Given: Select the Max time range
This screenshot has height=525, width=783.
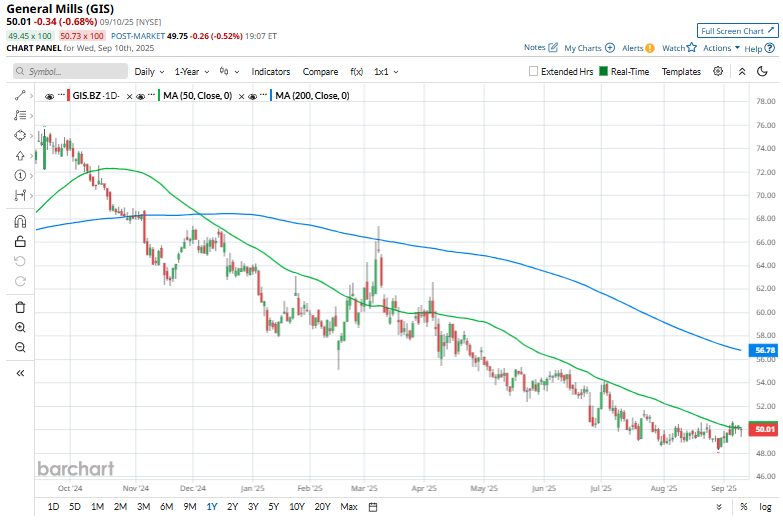Looking at the screenshot, I should point(349,507).
